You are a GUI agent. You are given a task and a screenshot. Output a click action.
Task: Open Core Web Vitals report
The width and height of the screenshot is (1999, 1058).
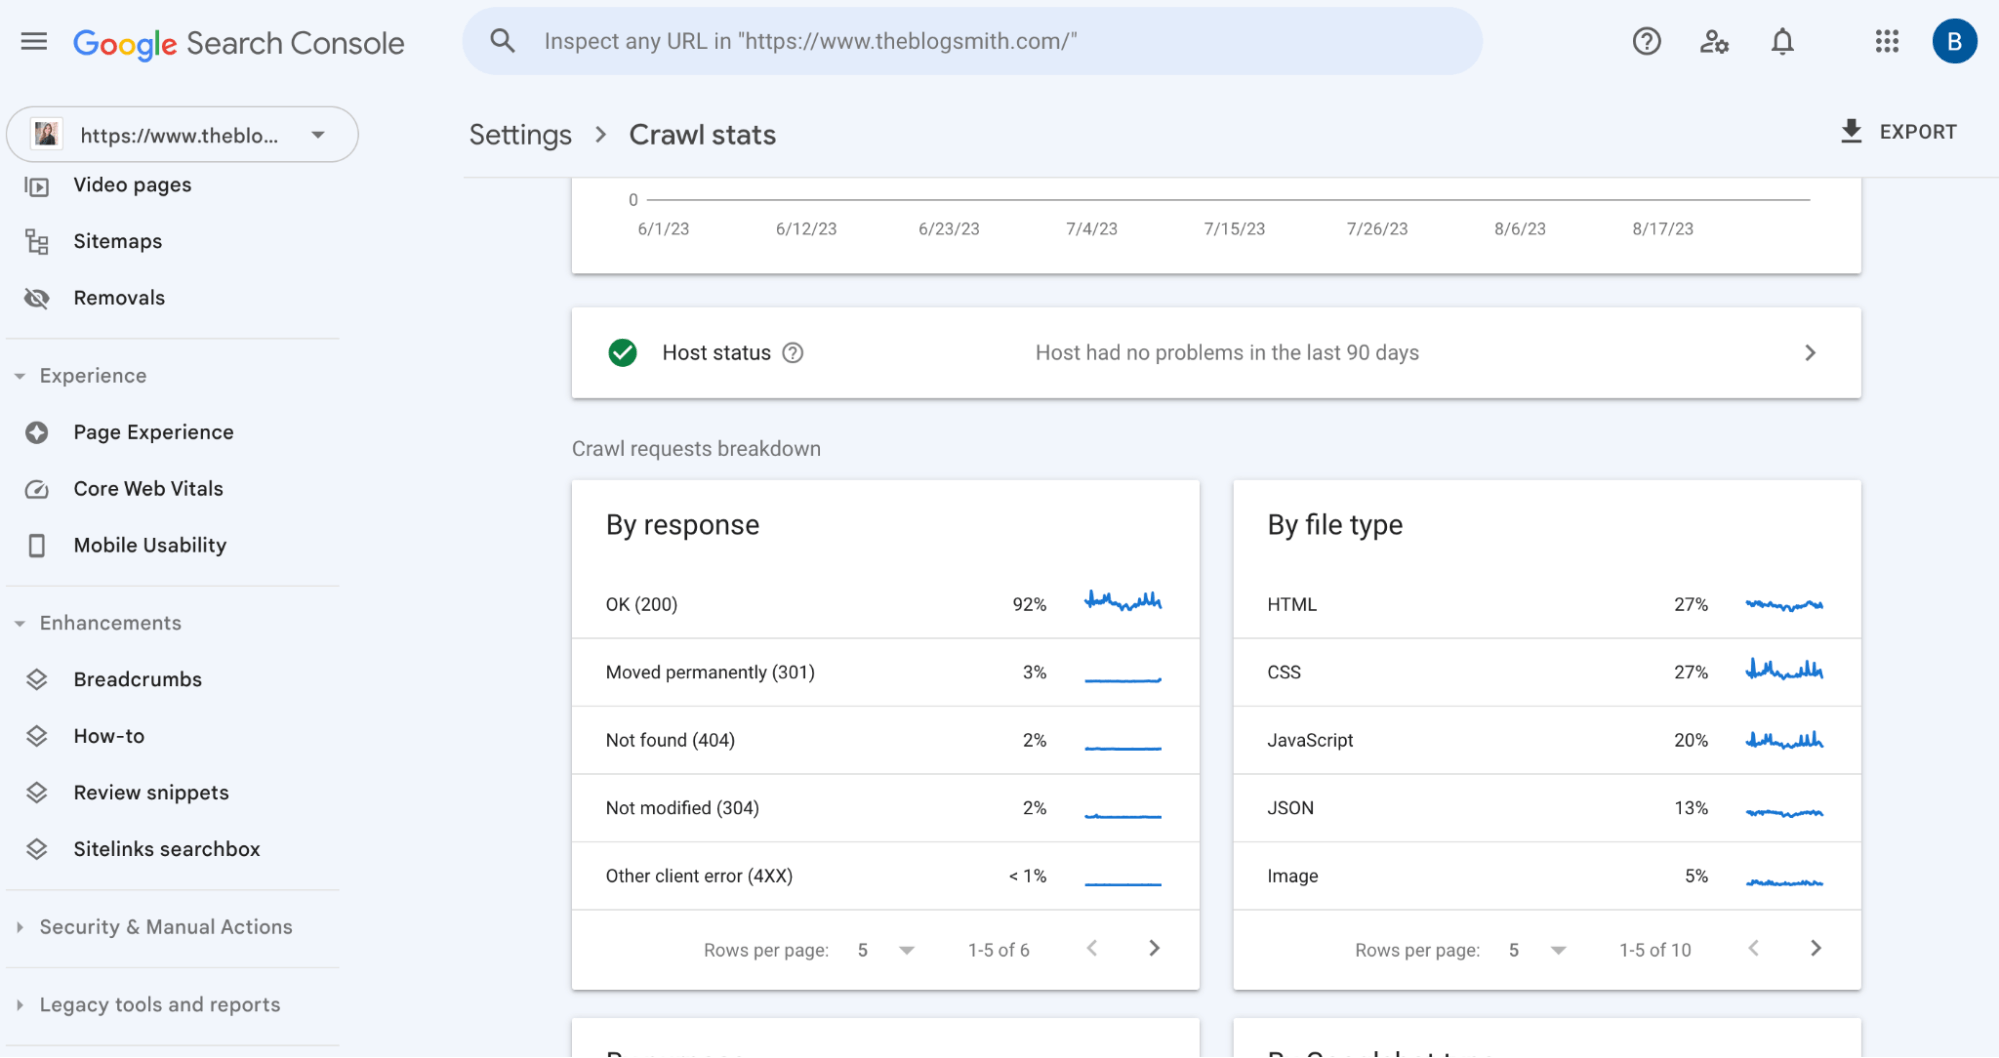coord(148,489)
